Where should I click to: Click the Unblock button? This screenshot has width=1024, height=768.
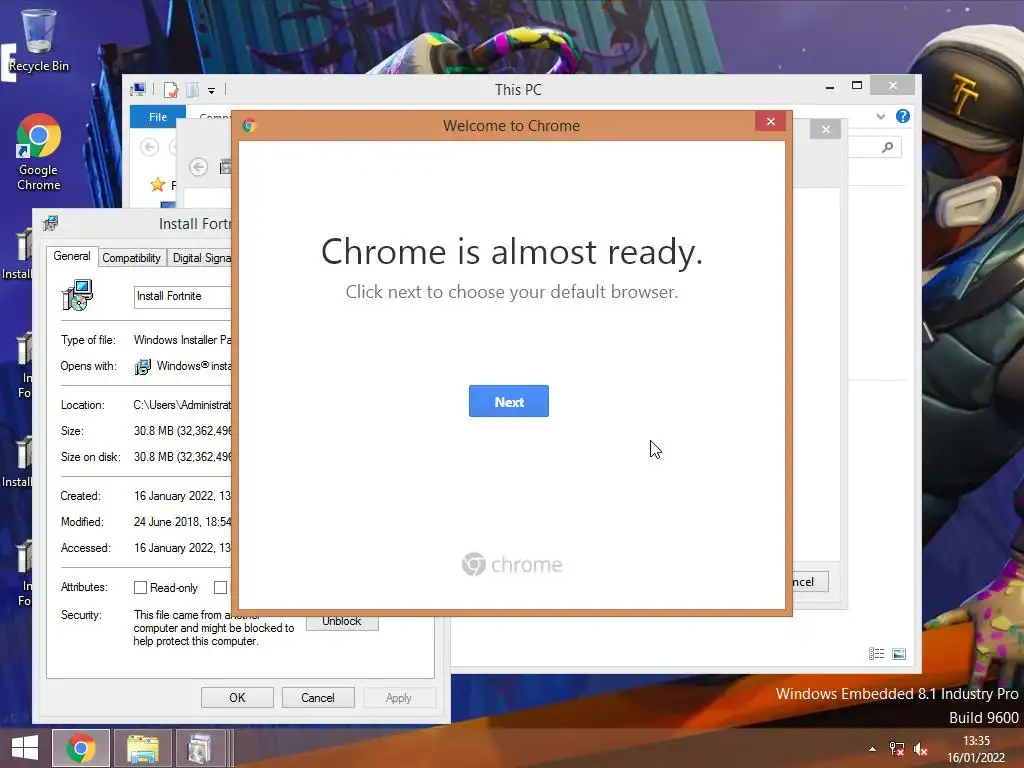(x=342, y=622)
